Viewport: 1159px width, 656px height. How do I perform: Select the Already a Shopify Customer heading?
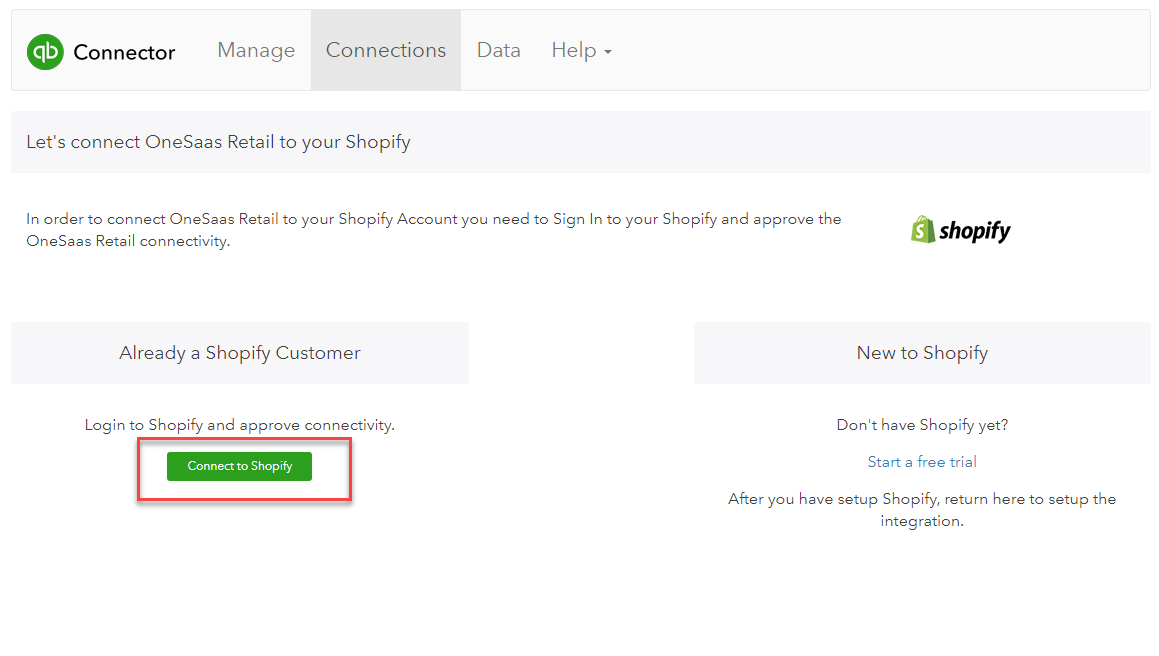point(240,353)
